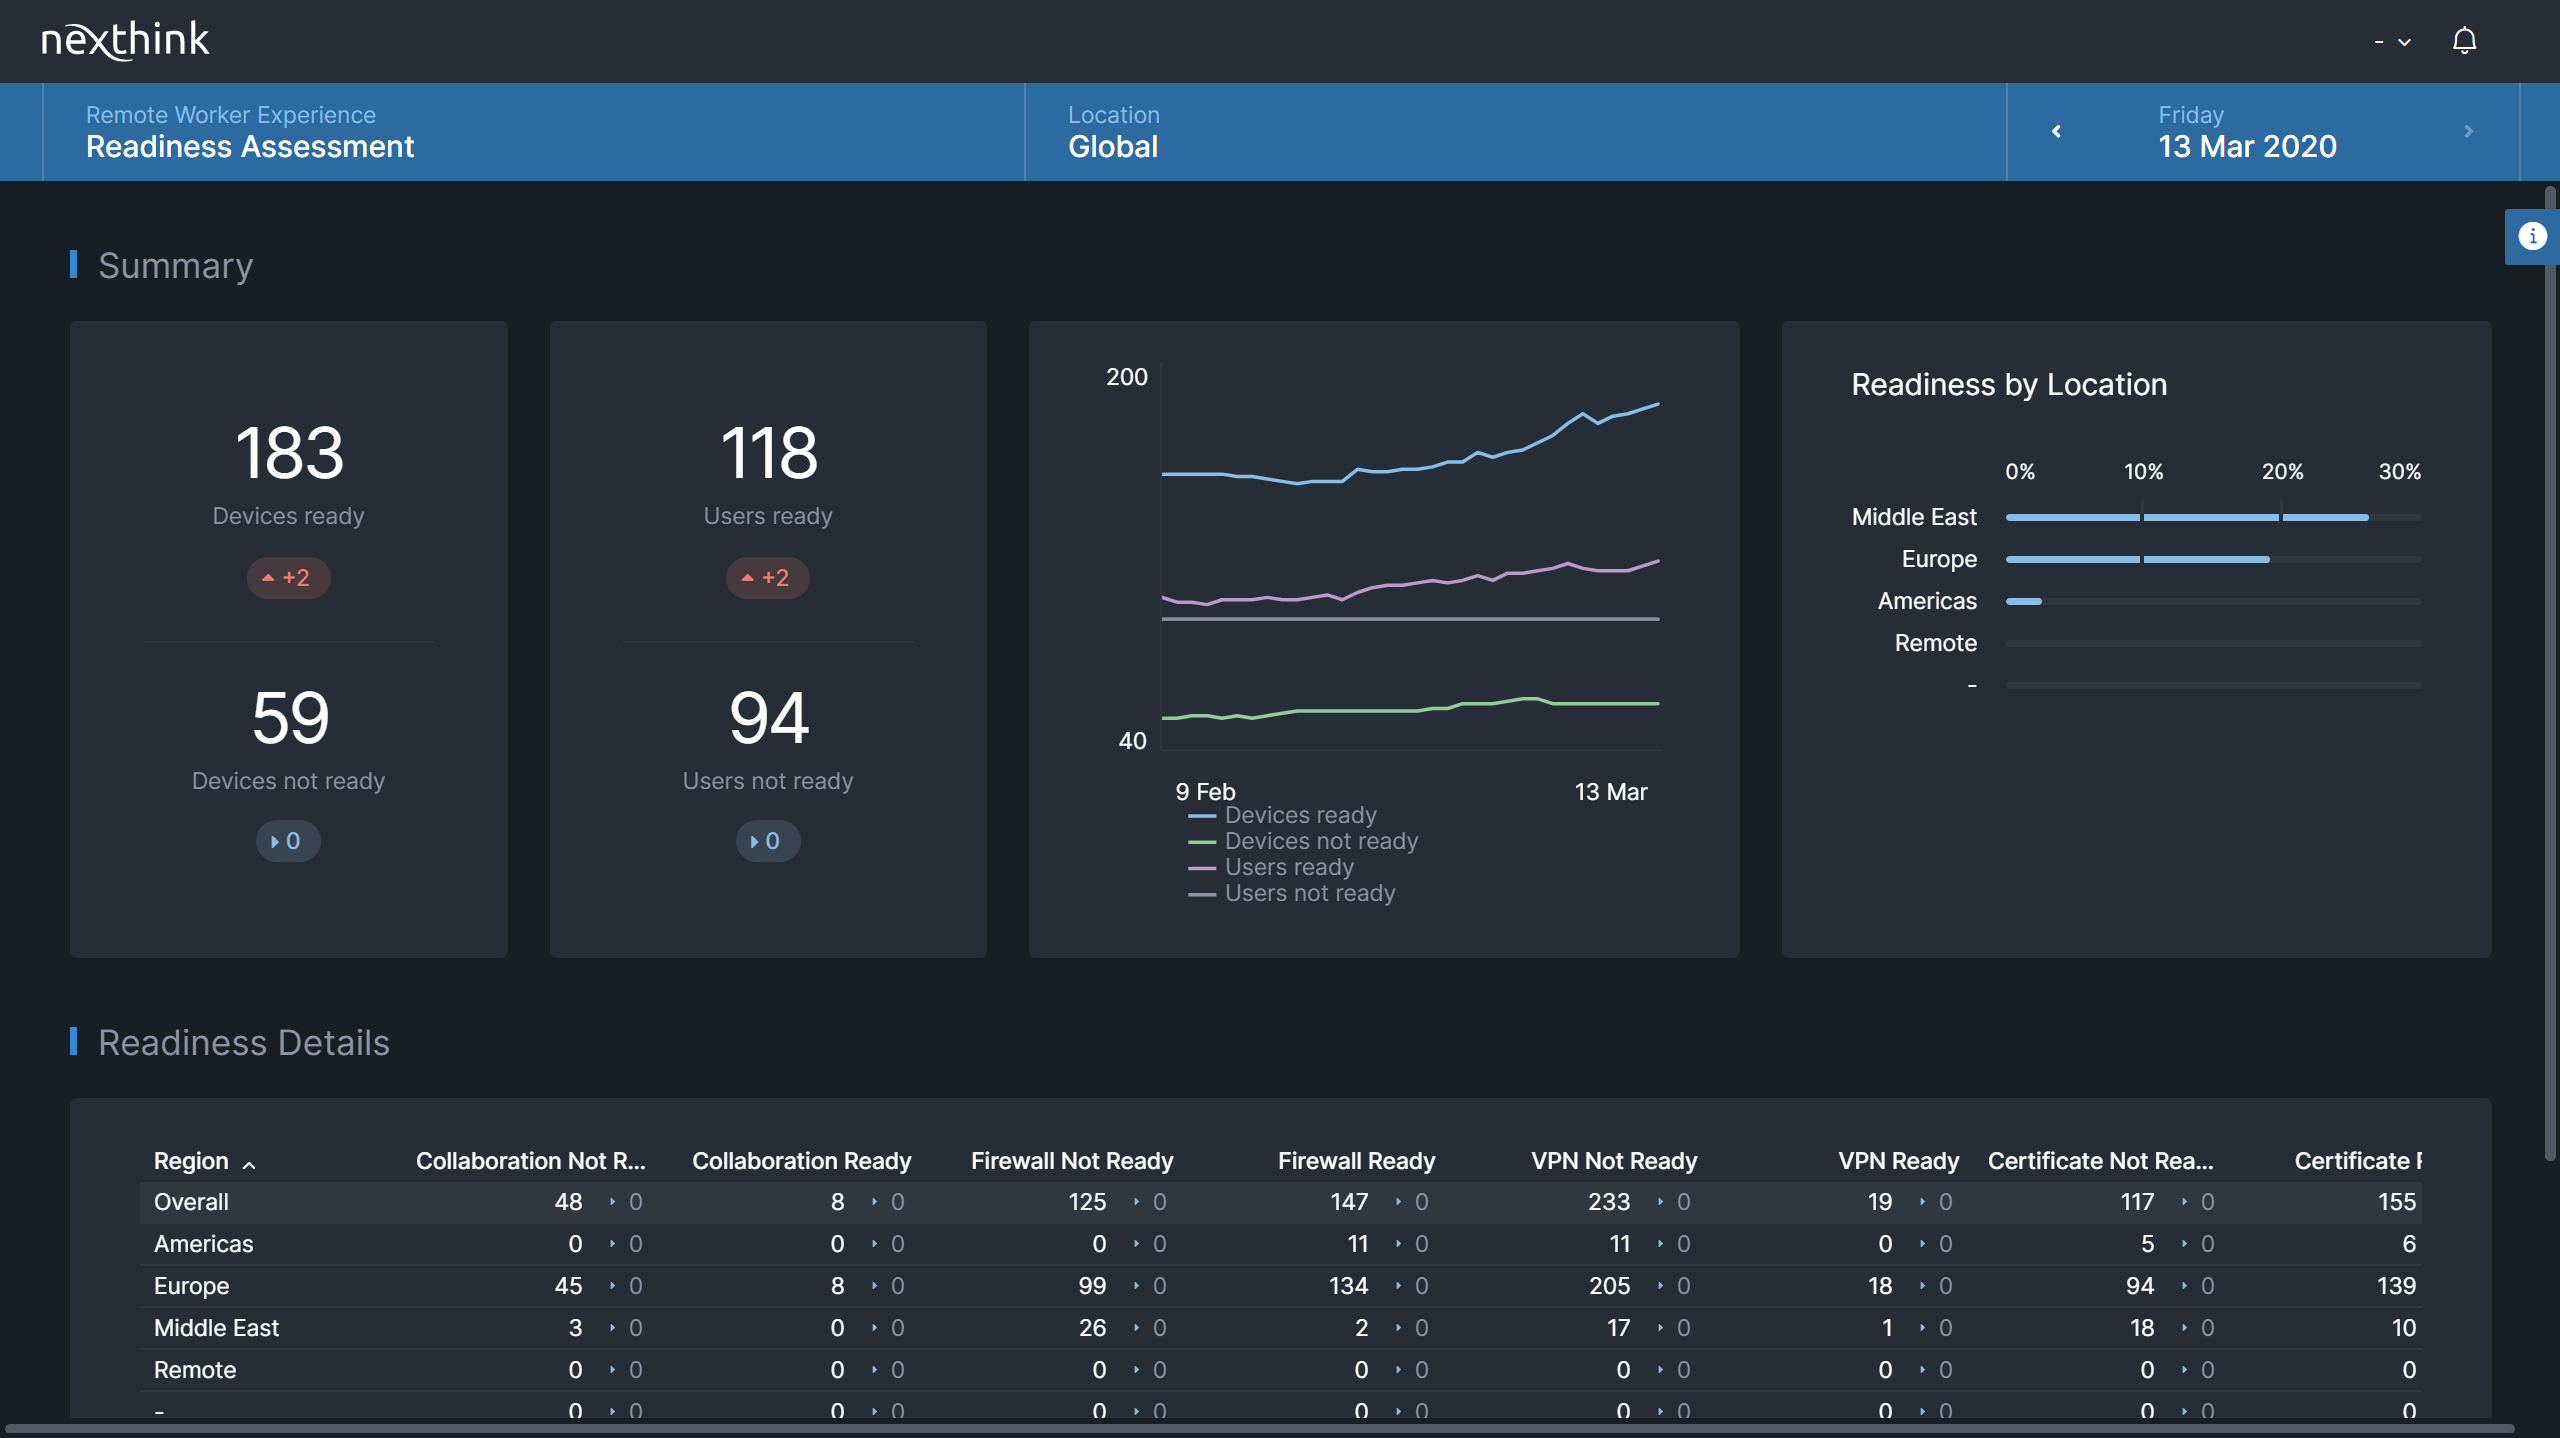Click the blue info panel icon

tap(2531, 237)
